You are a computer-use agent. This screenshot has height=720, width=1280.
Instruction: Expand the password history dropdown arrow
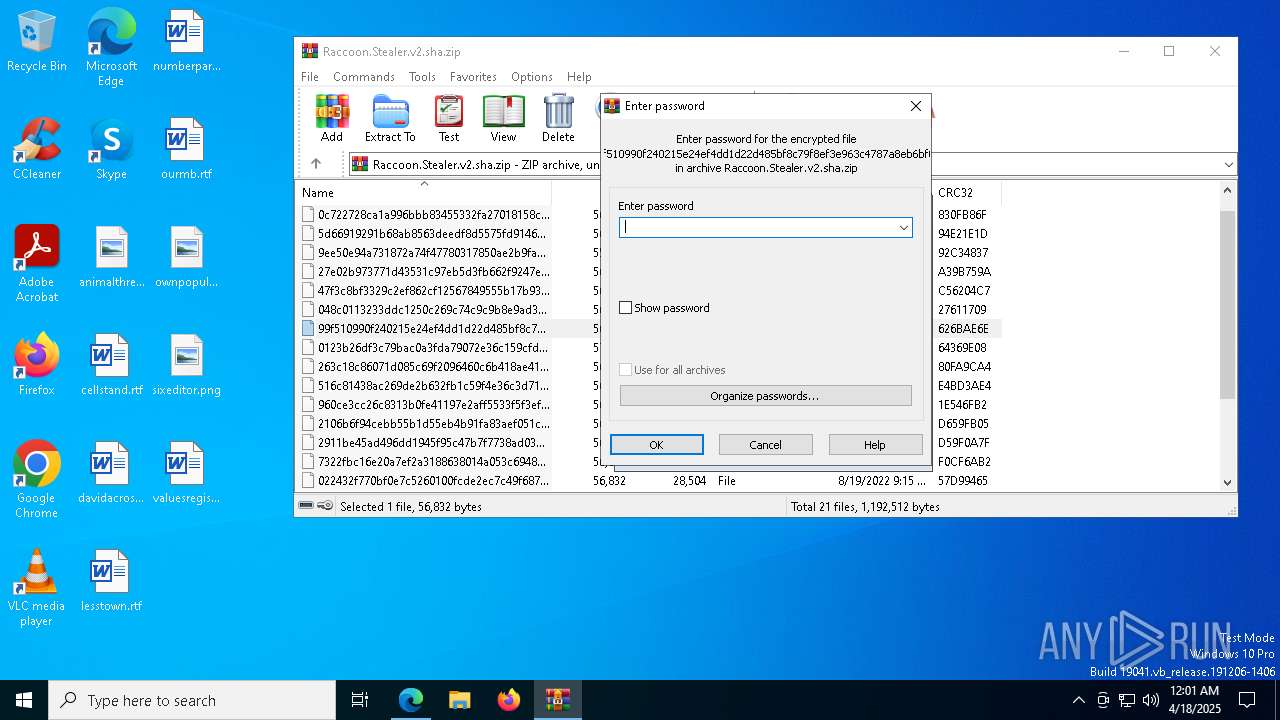click(903, 228)
